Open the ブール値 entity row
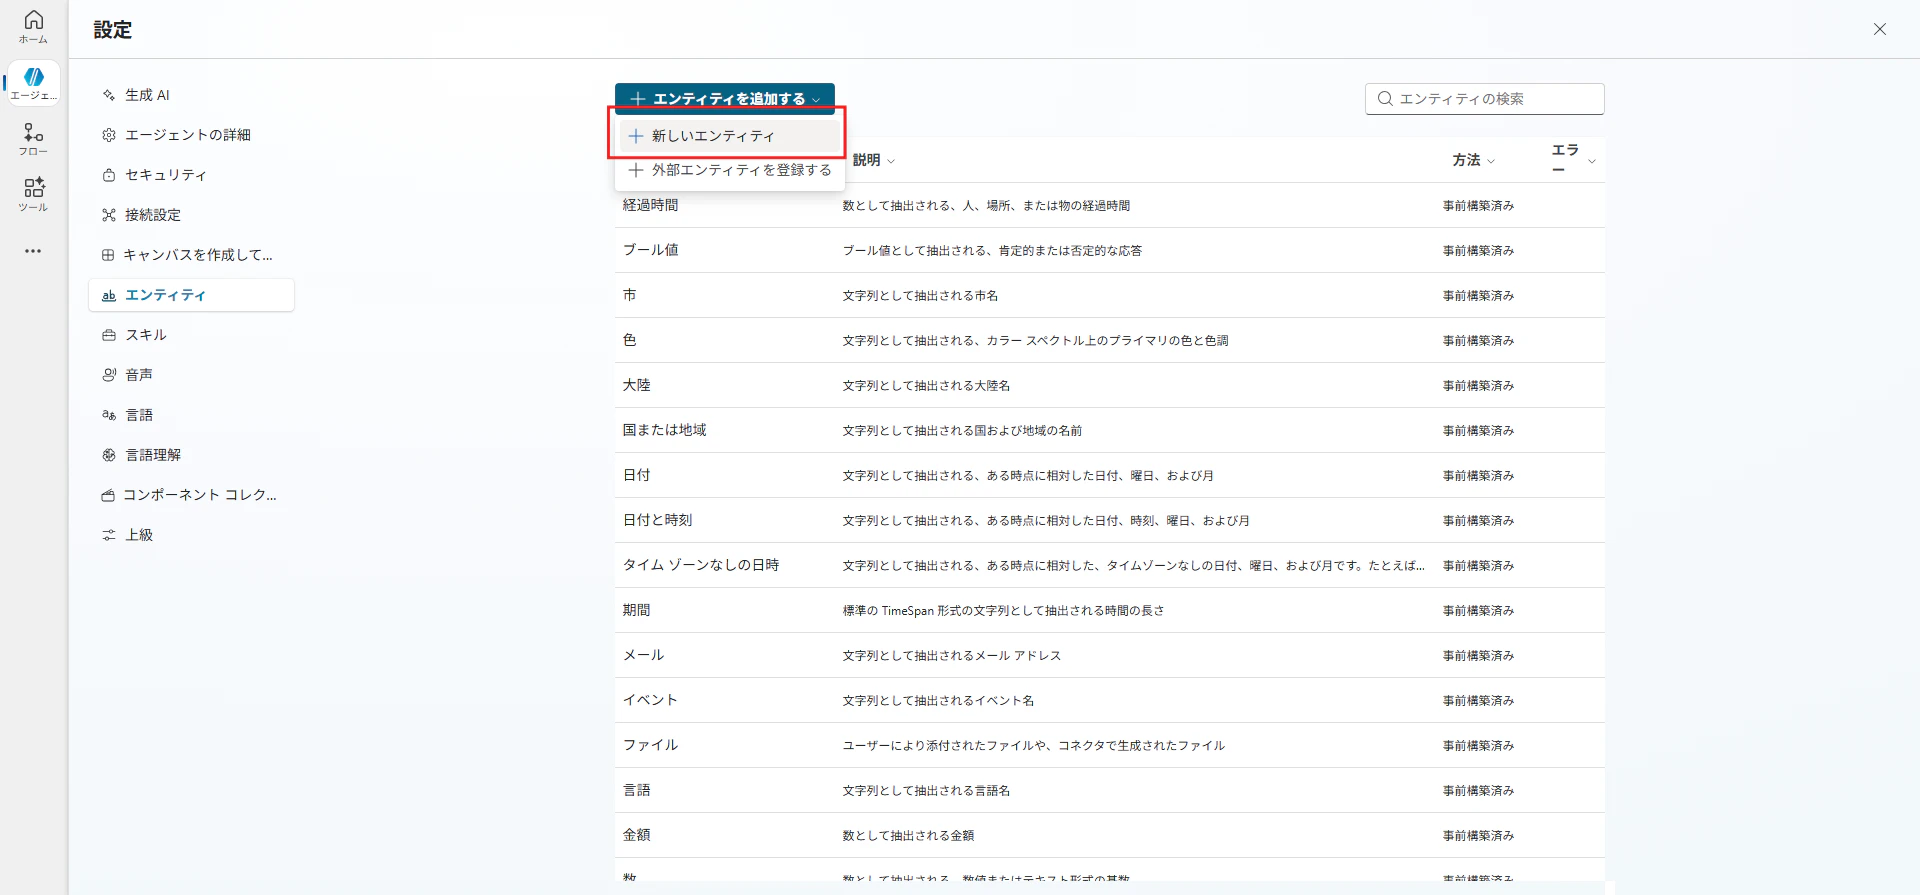 point(1110,250)
